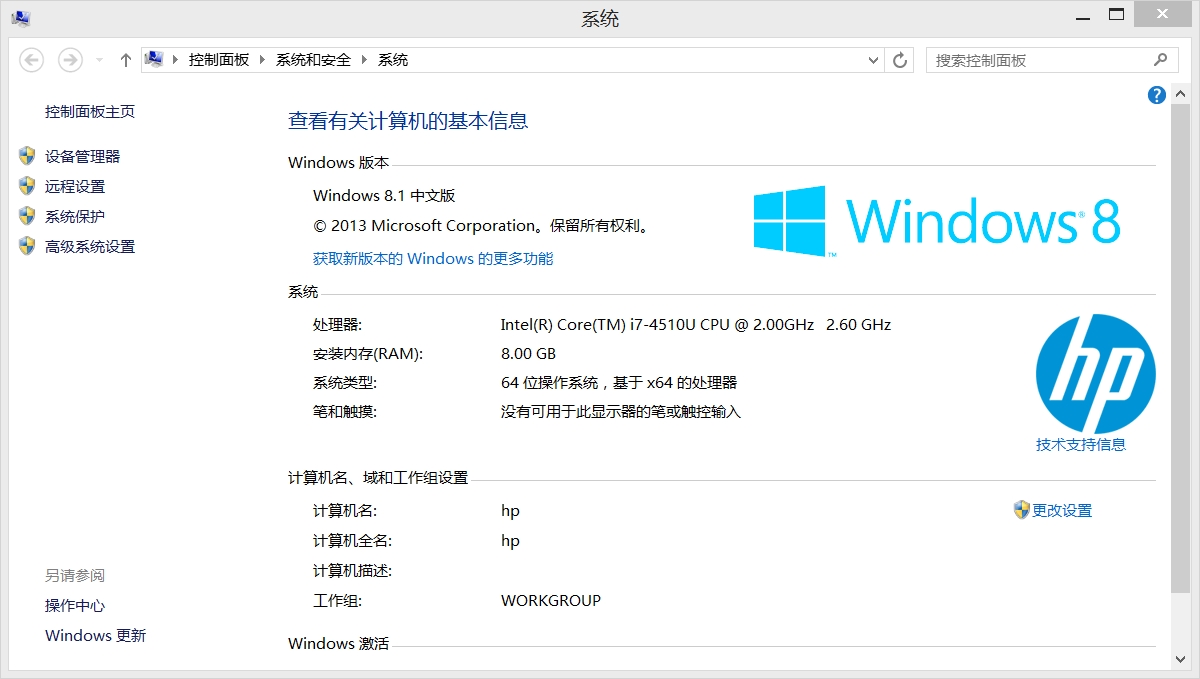Click the system icon in title bar

21,17
